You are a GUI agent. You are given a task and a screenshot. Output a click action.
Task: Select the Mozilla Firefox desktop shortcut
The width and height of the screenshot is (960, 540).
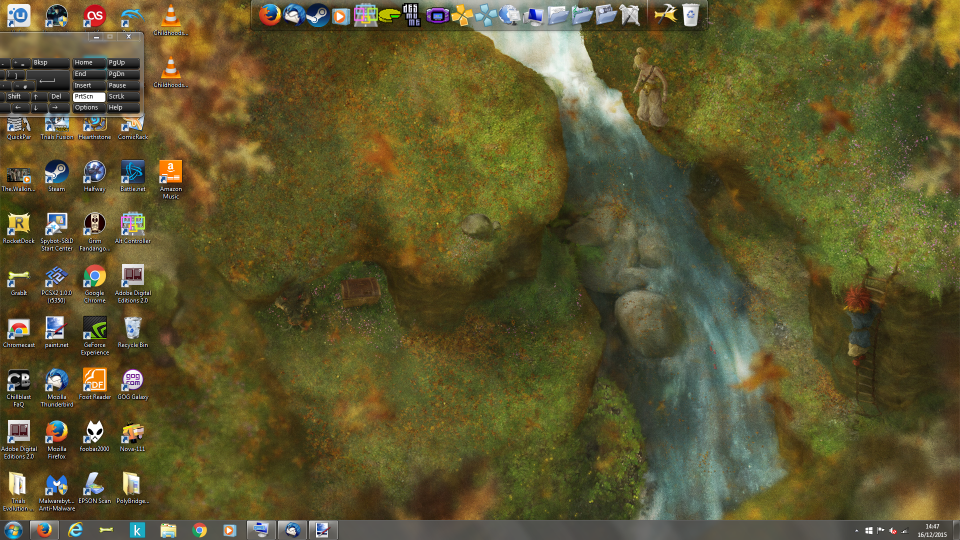point(56,440)
